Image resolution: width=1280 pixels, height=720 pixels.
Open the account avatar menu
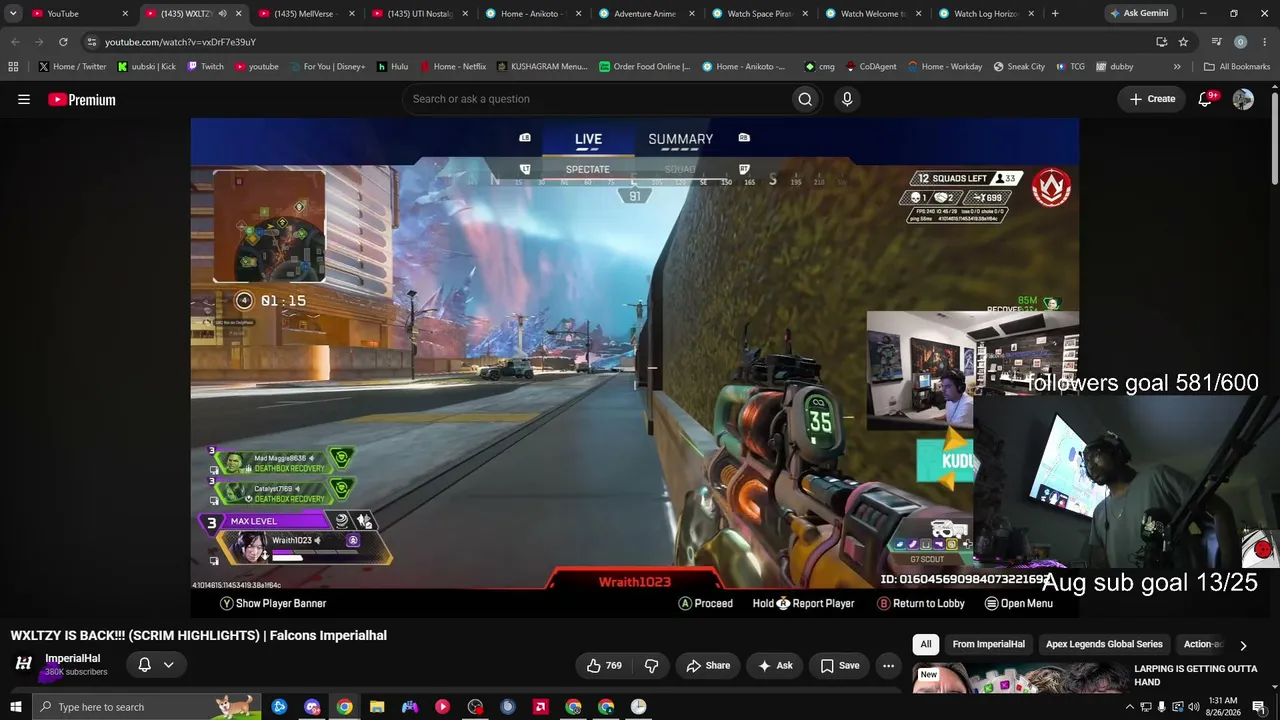(x=1243, y=99)
